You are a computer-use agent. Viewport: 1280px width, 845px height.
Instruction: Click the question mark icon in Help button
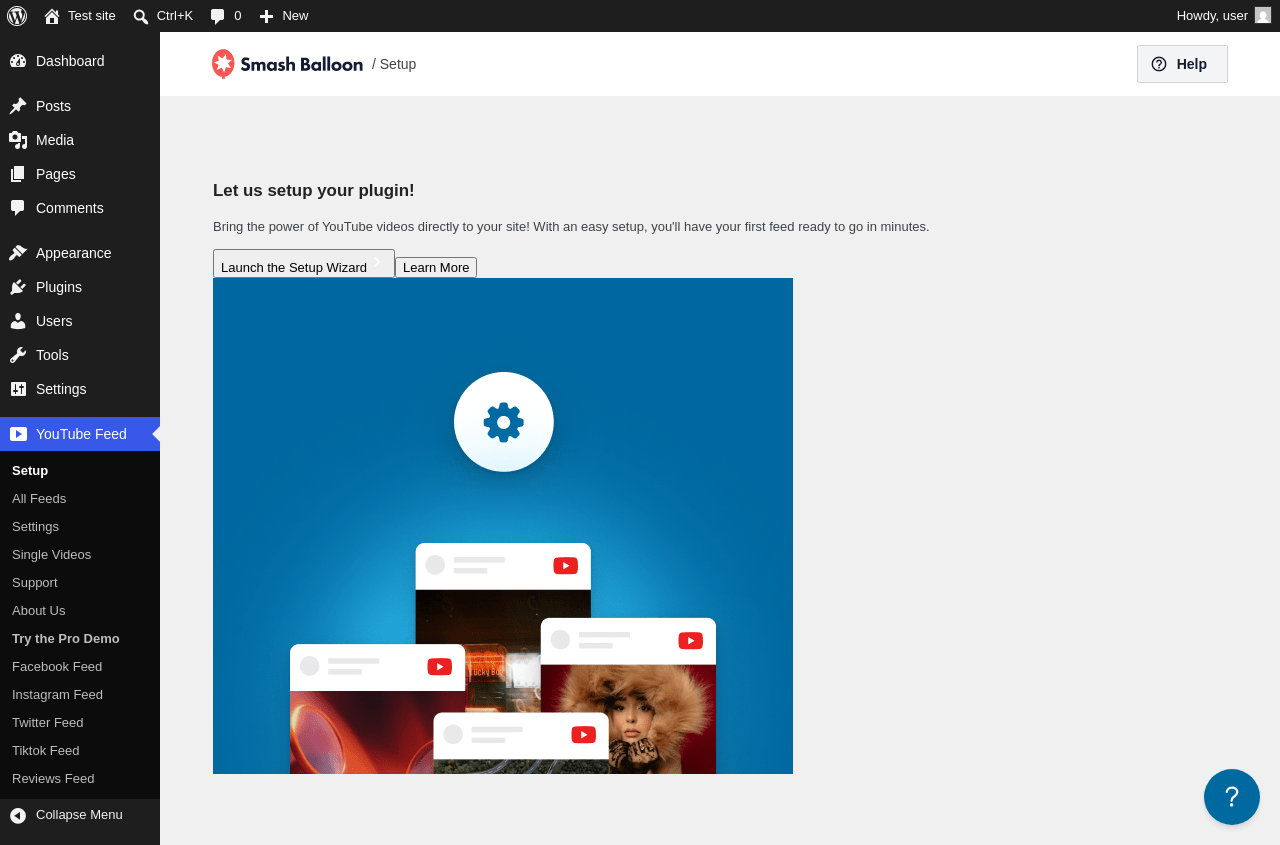pos(1159,64)
